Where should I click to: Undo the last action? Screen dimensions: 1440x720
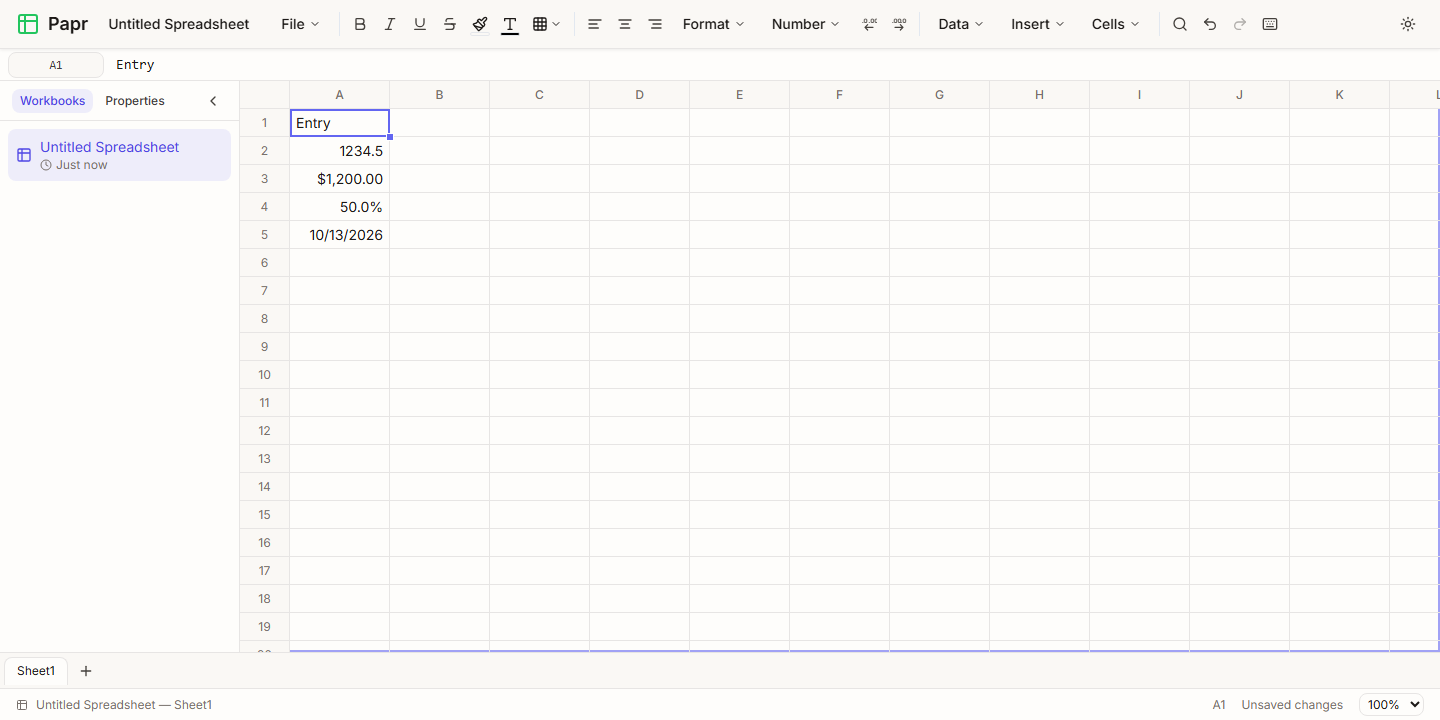click(1210, 24)
